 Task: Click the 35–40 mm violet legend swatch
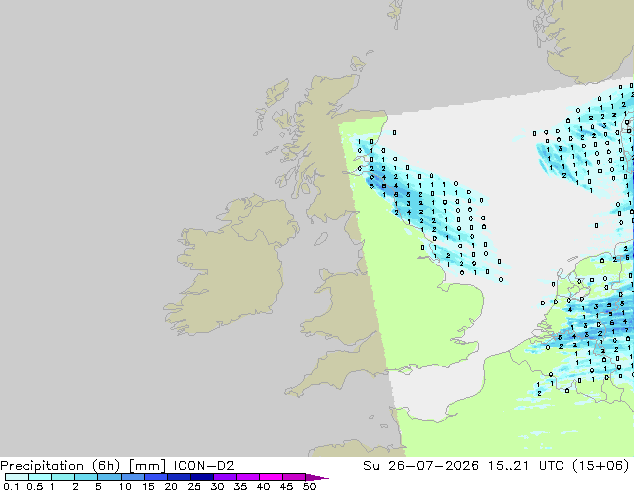[x=247, y=477]
